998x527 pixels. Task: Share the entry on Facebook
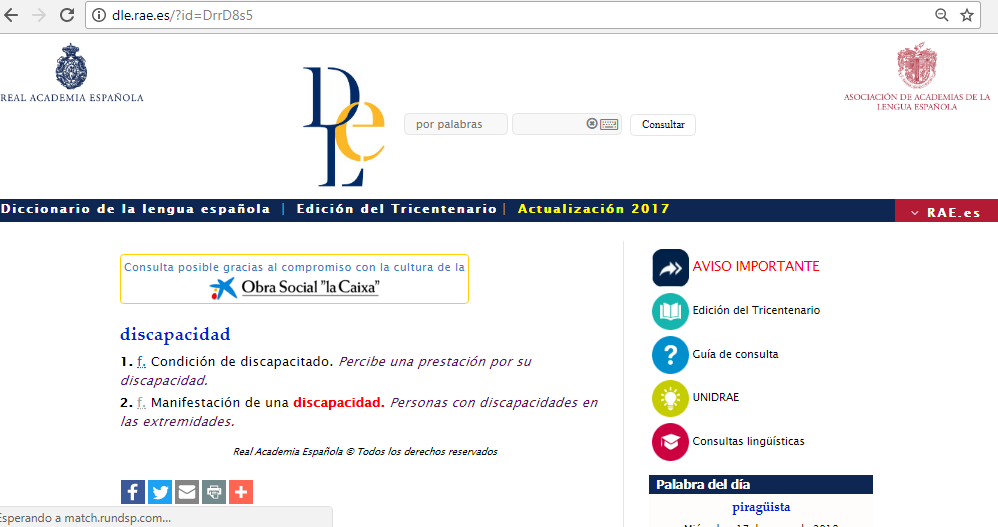pyautogui.click(x=133, y=492)
